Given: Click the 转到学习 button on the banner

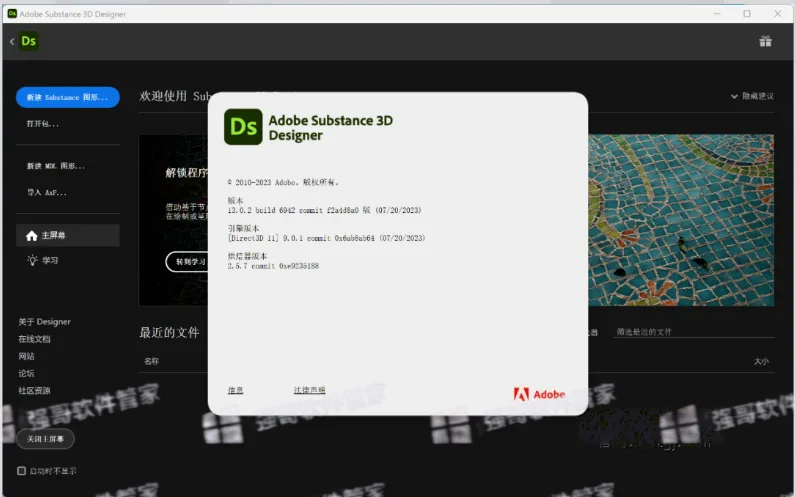Looking at the screenshot, I should click(x=187, y=262).
